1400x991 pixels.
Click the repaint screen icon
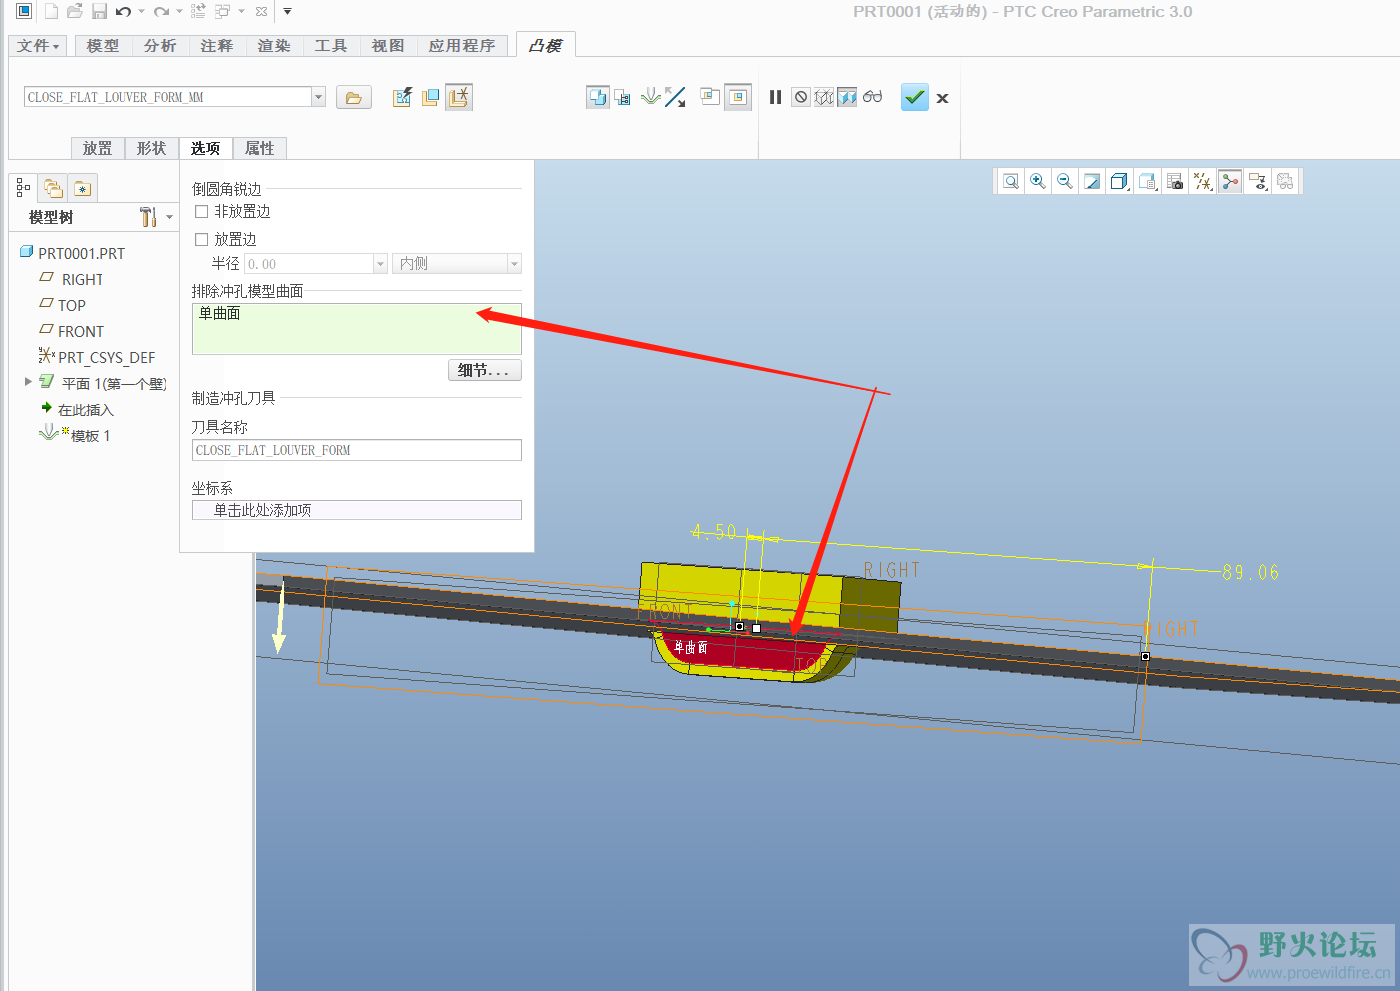coord(1092,181)
